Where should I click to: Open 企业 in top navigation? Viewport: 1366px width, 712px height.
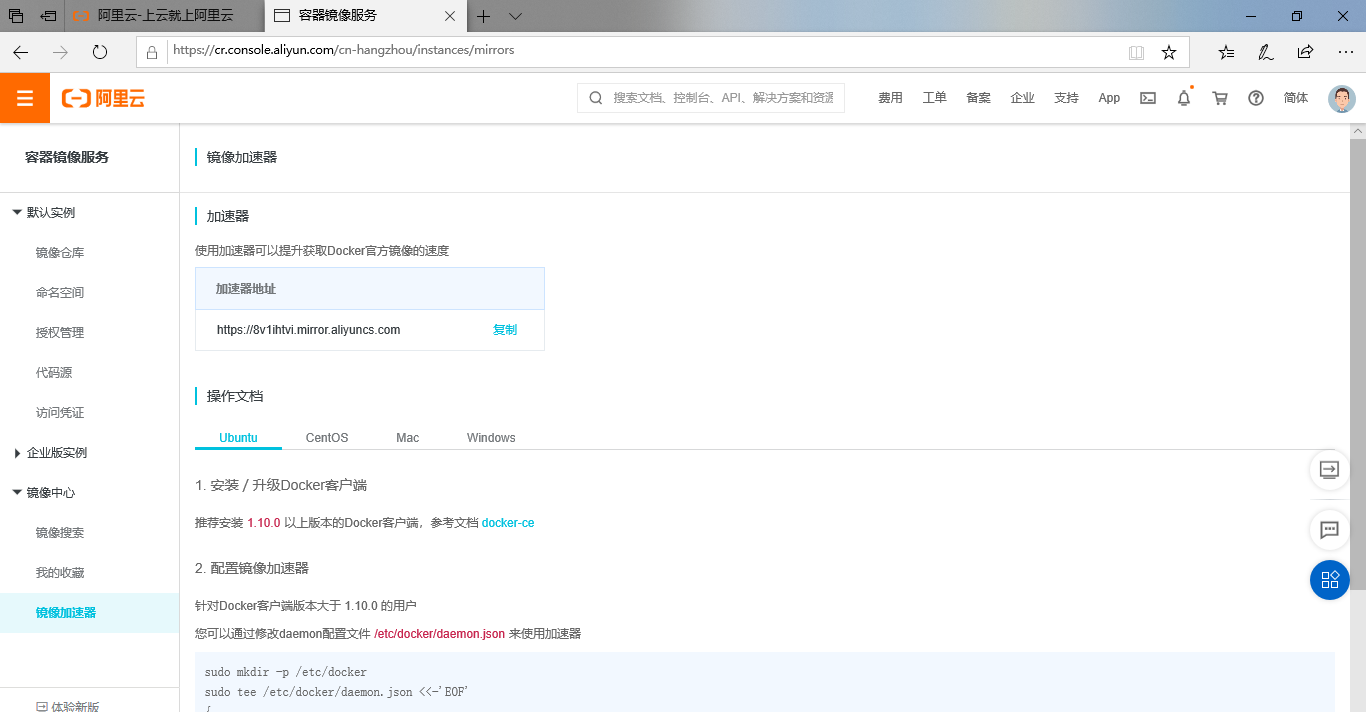[x=1022, y=98]
